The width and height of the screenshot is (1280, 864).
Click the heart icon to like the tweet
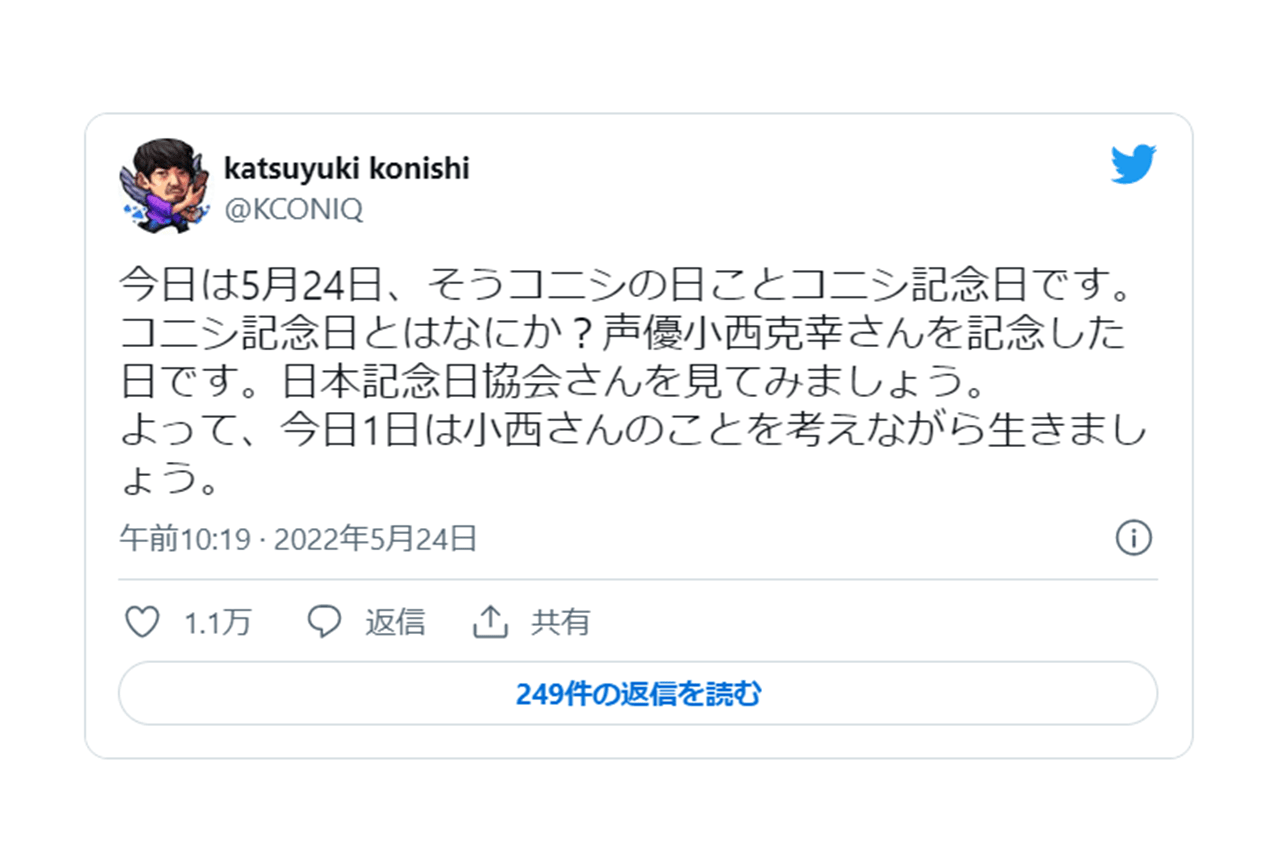pos(144,621)
